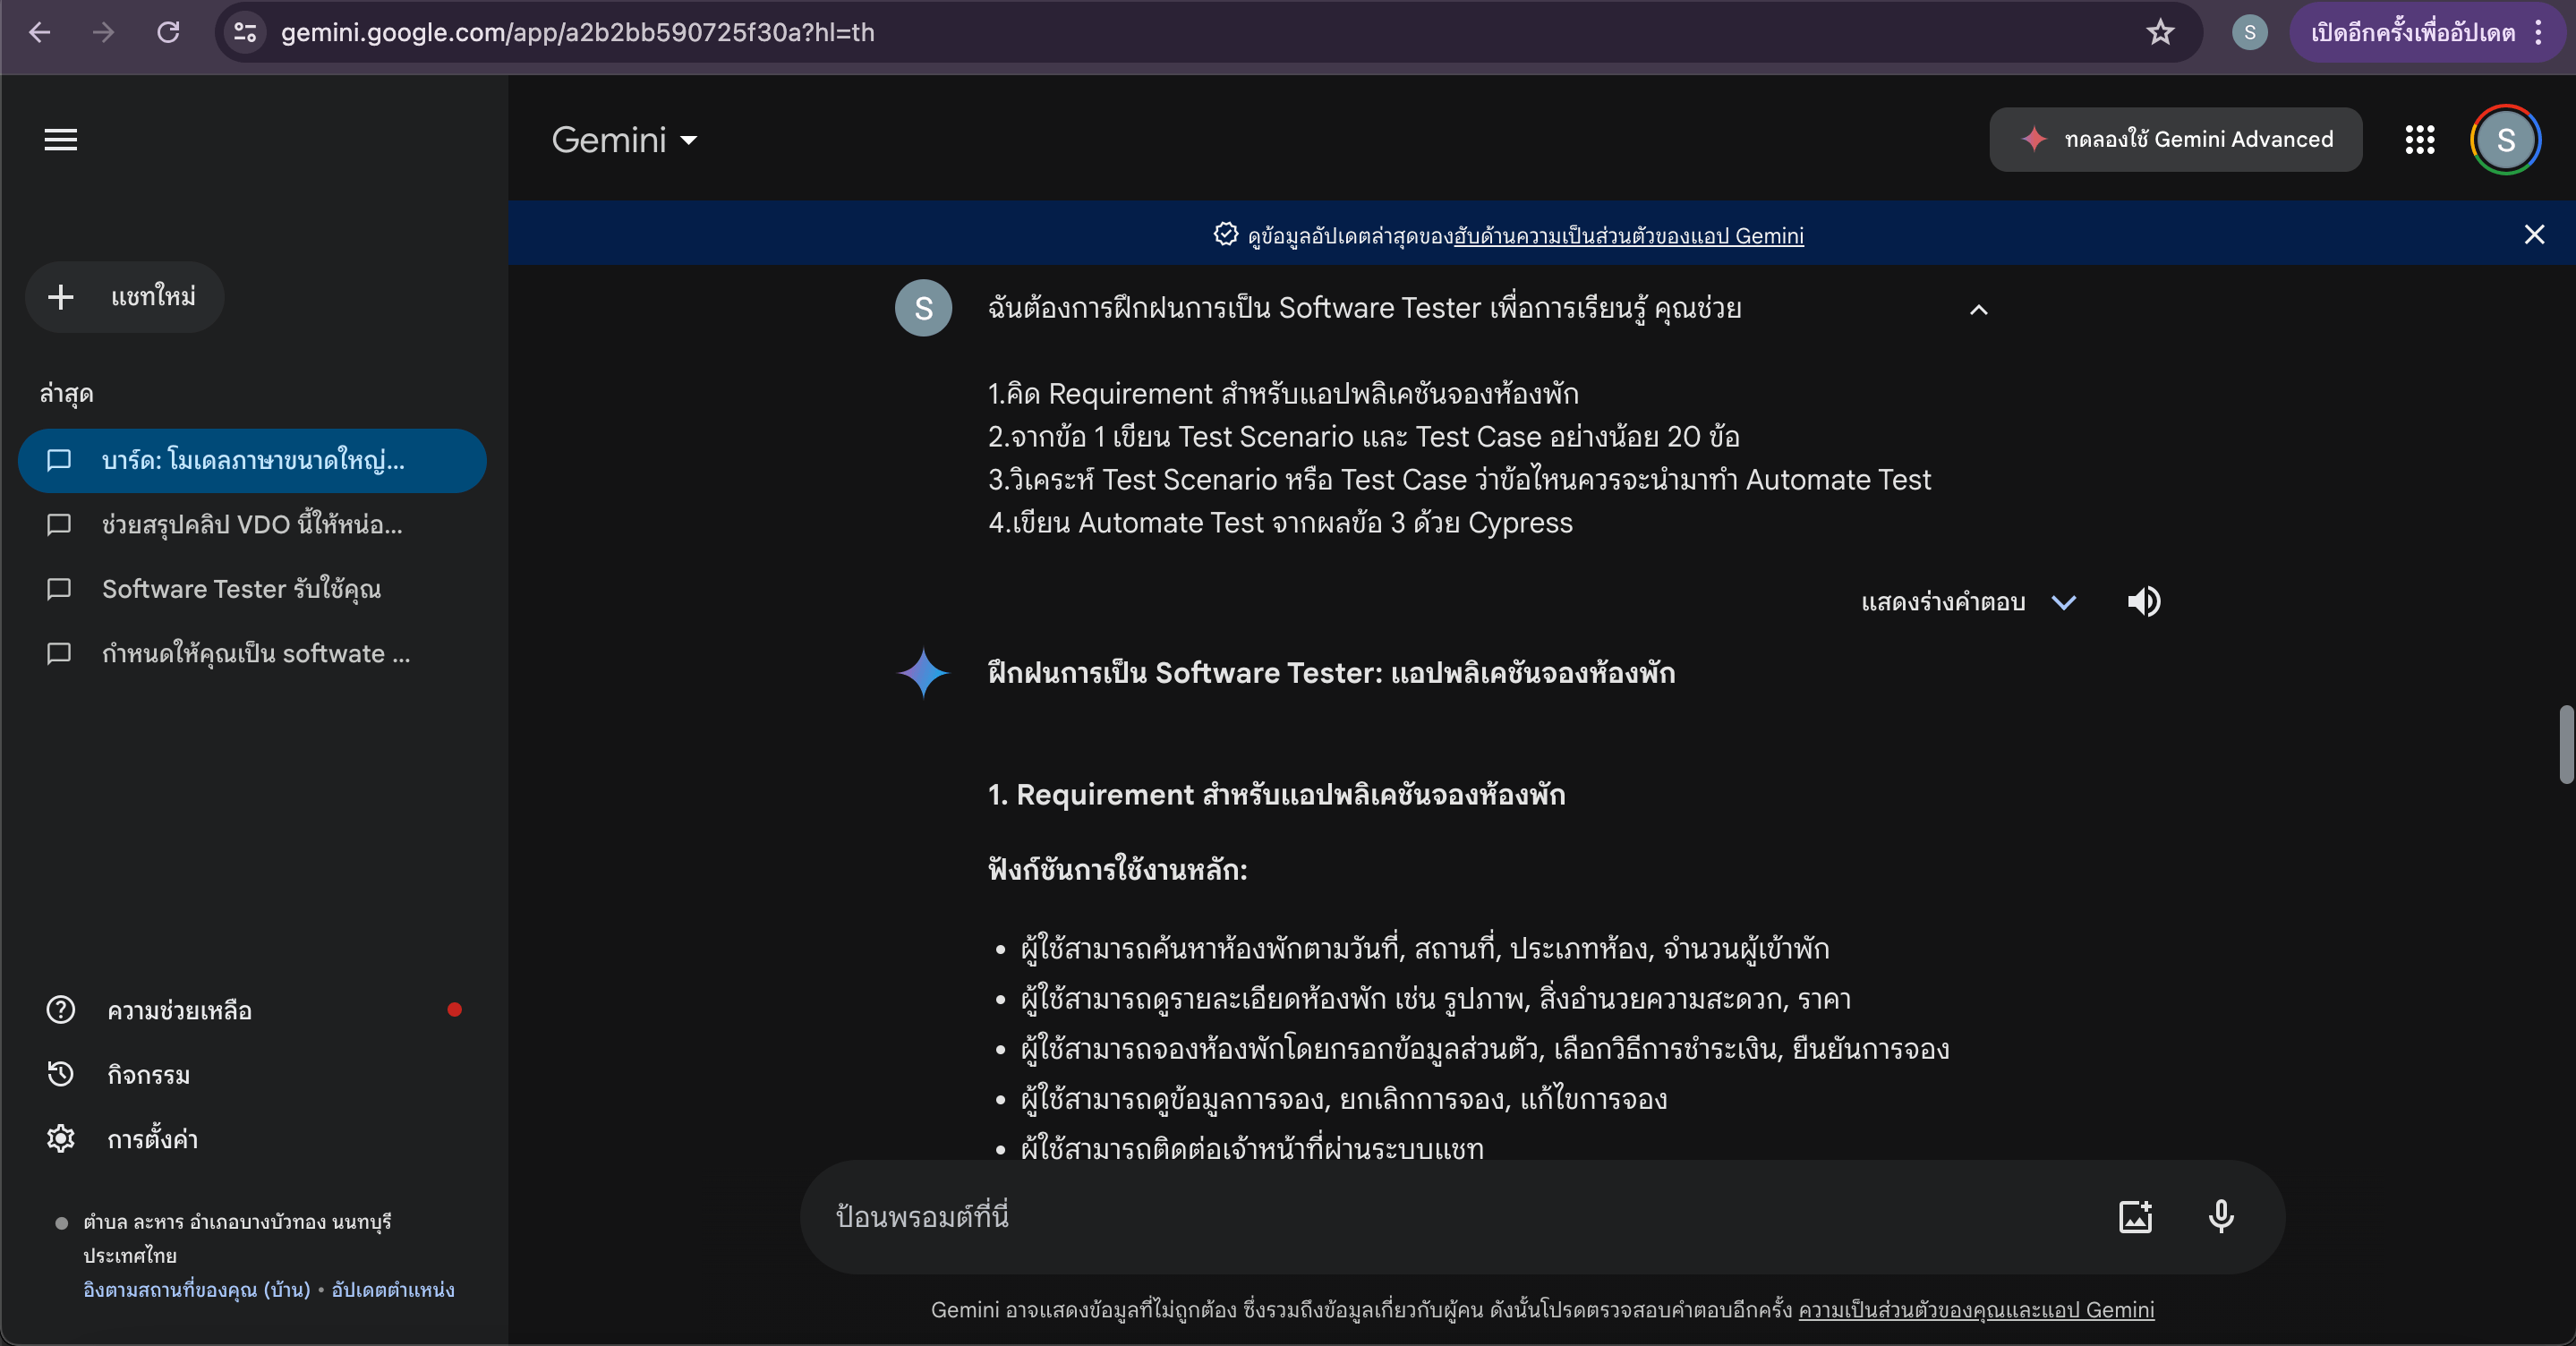Image resolution: width=2576 pixels, height=1346 pixels.
Task: Reload the page
Action: pyautogui.click(x=168, y=32)
